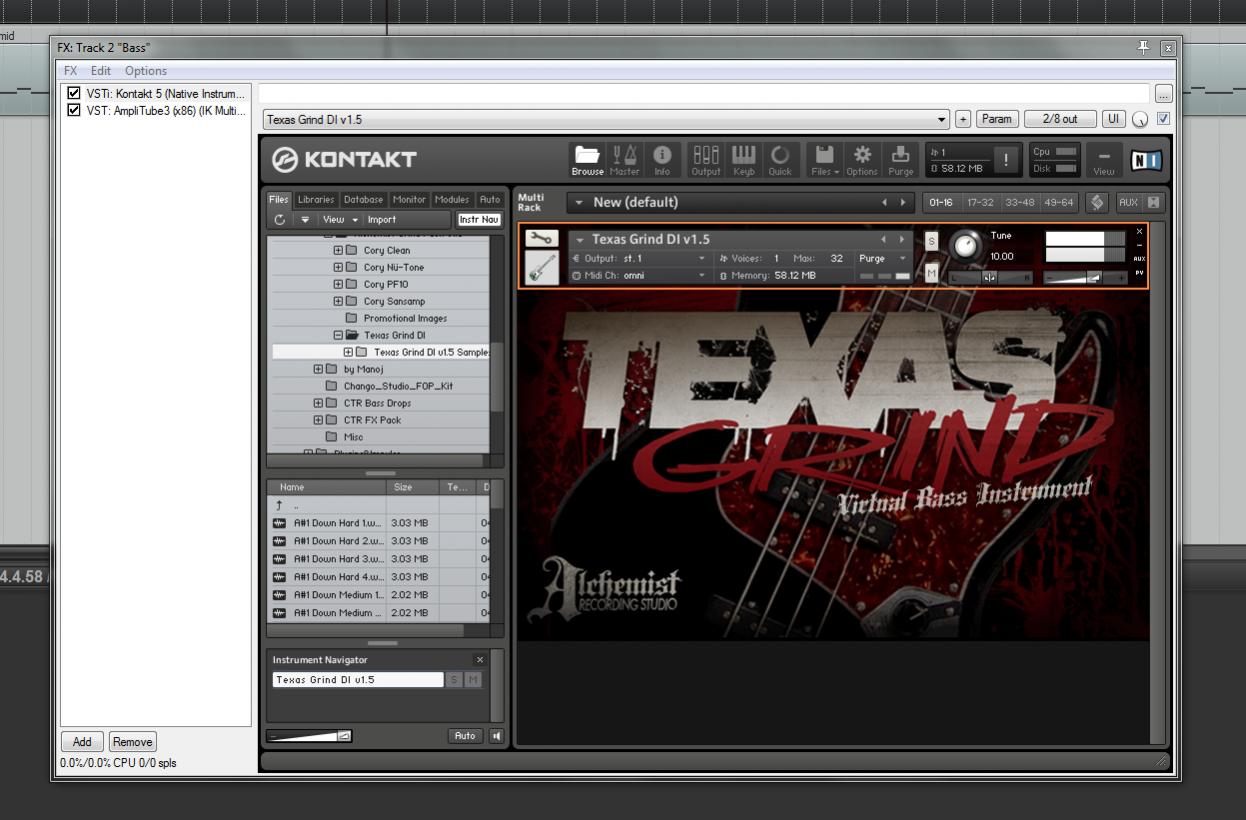Toggle plugin bypass checkbox near UI

coord(1163,119)
